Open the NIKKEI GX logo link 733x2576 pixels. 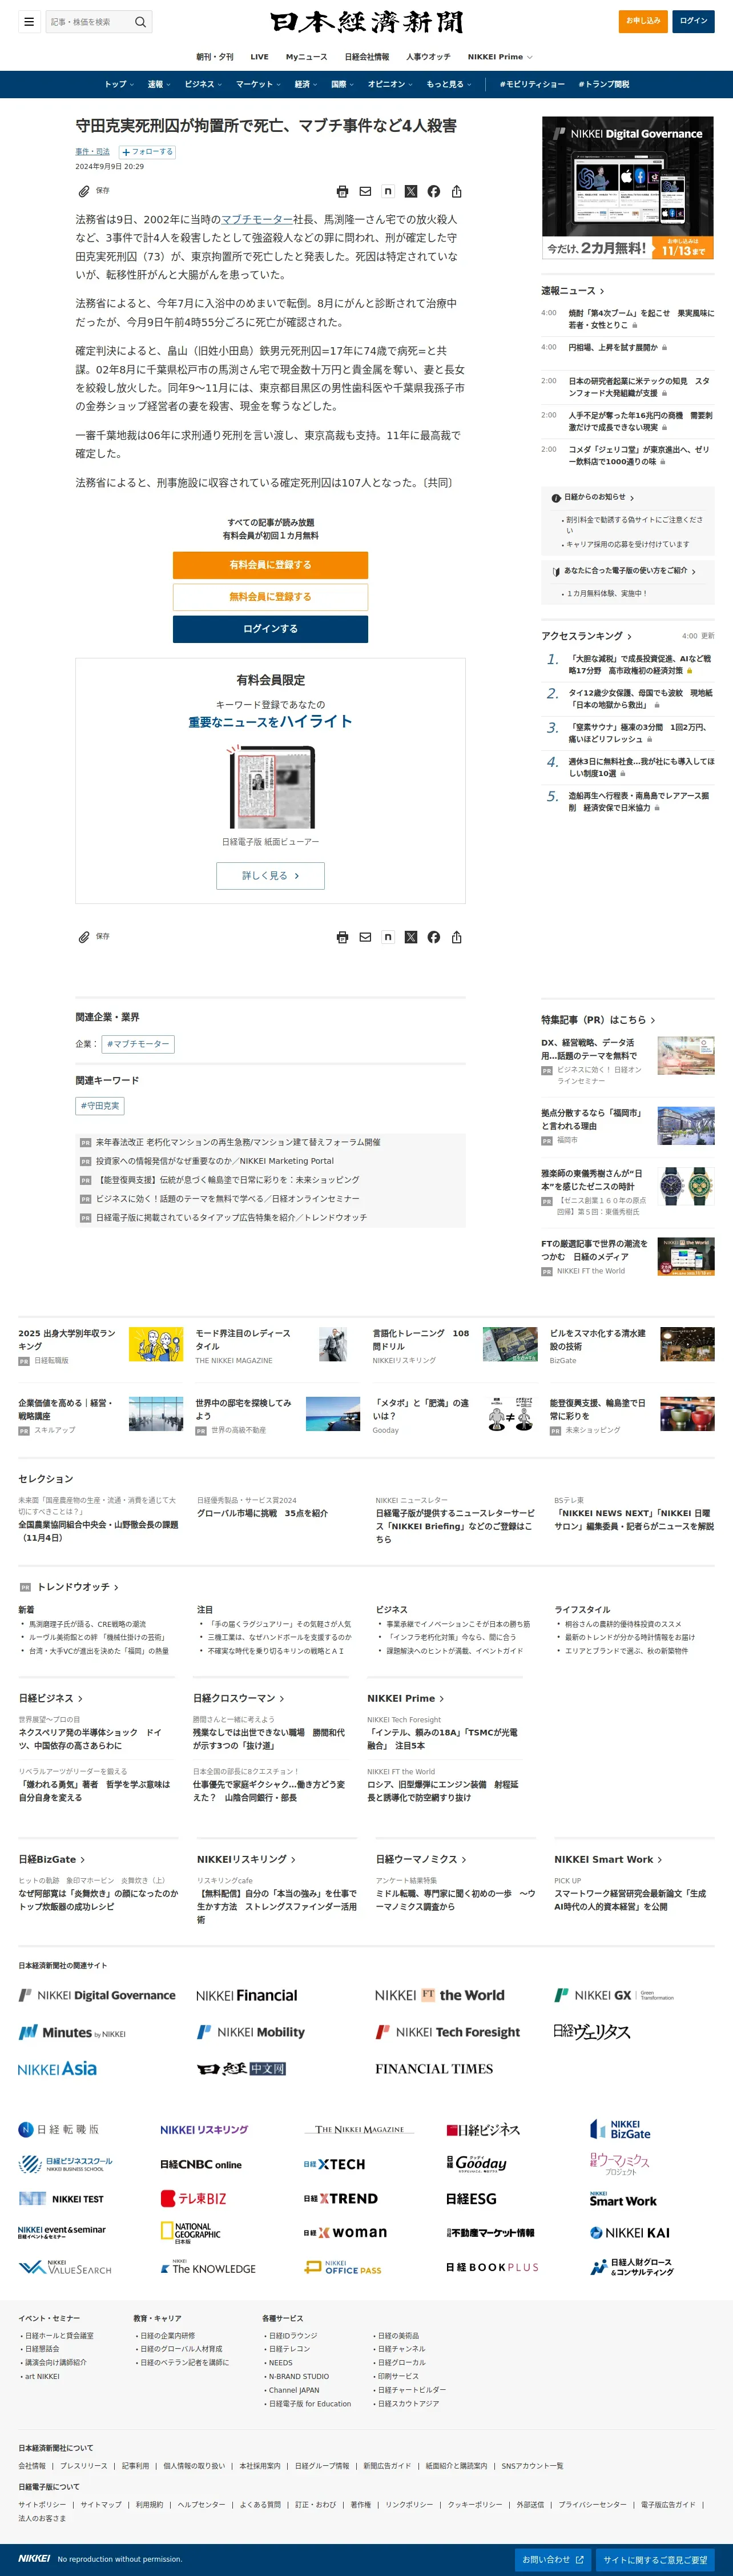[x=614, y=1995]
